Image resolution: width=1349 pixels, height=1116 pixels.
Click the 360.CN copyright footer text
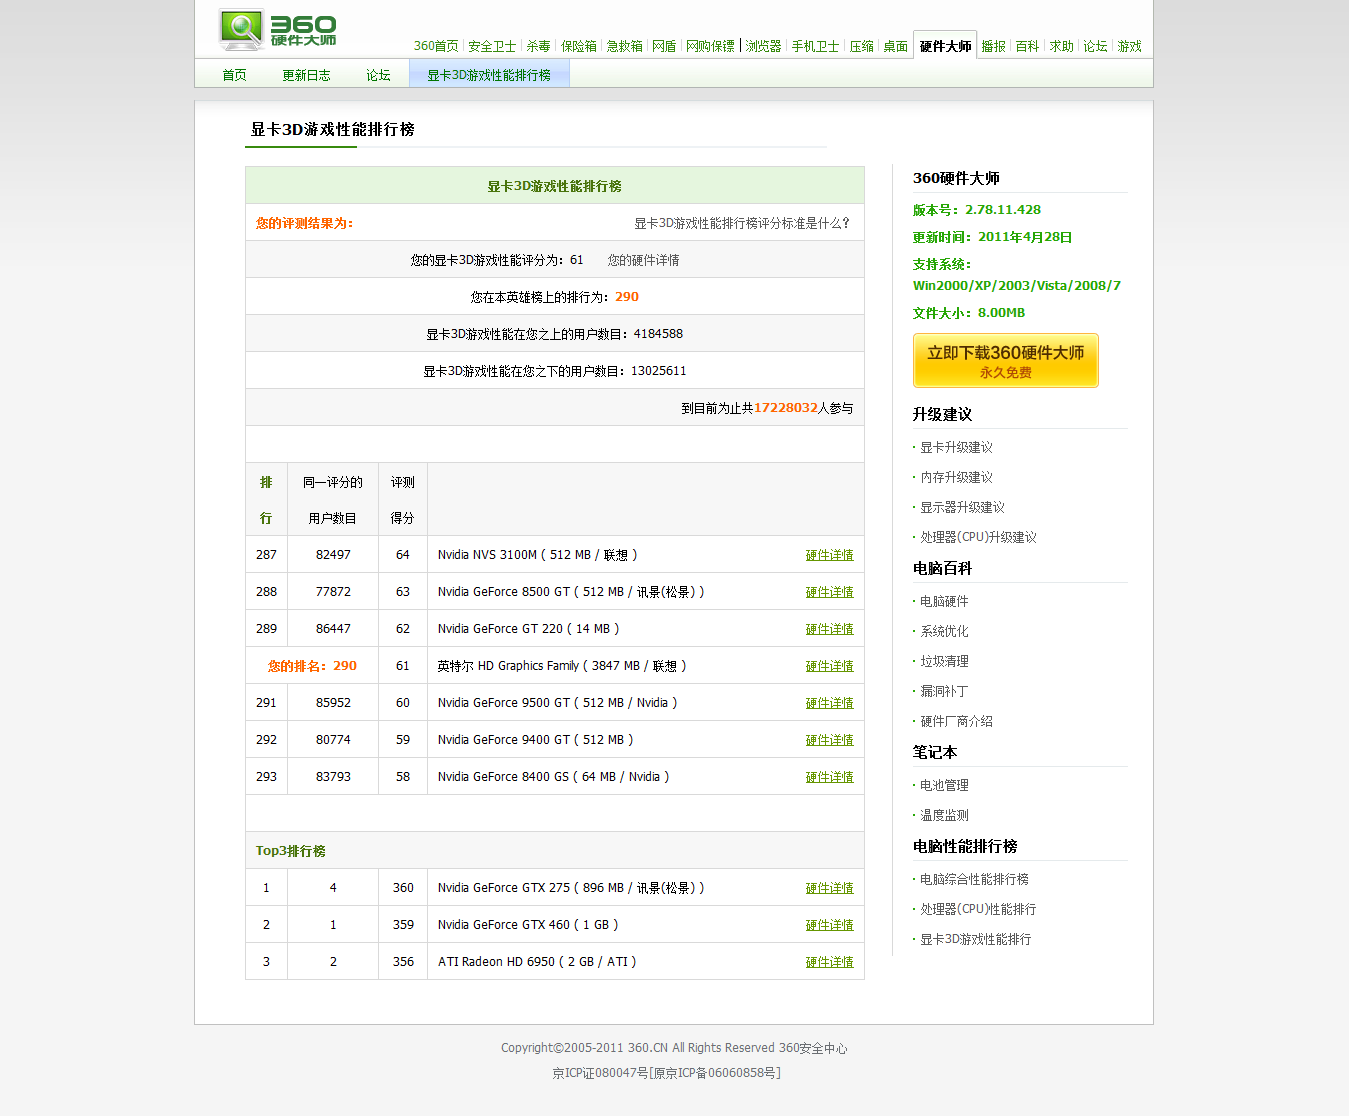click(x=674, y=1048)
